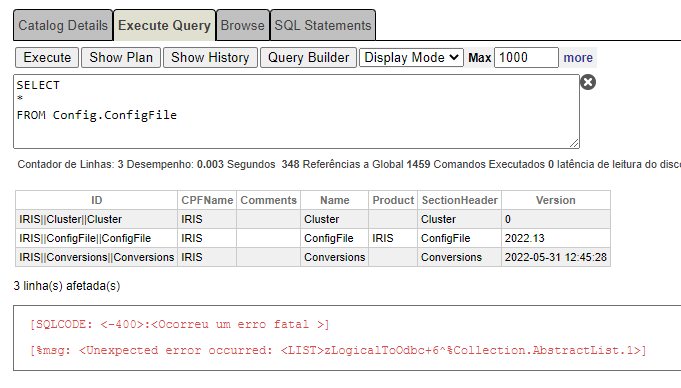Click the Version column header
Image resolution: width=681 pixels, height=388 pixels.
tap(555, 200)
